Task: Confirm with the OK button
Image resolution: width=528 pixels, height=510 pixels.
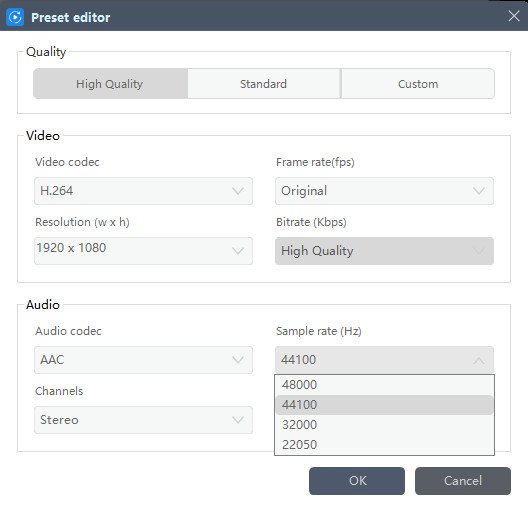Action: [357, 481]
